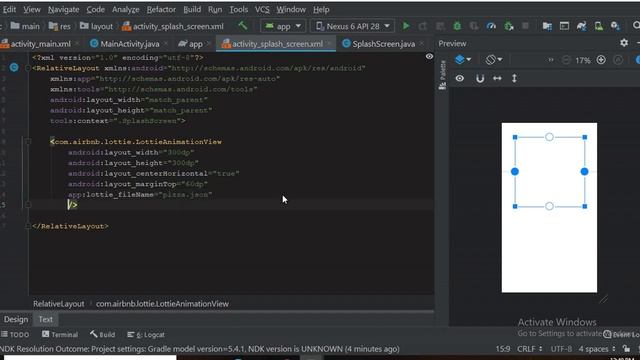The height and width of the screenshot is (360, 640).
Task: Click the Debug app bug icon
Action: tap(457, 26)
